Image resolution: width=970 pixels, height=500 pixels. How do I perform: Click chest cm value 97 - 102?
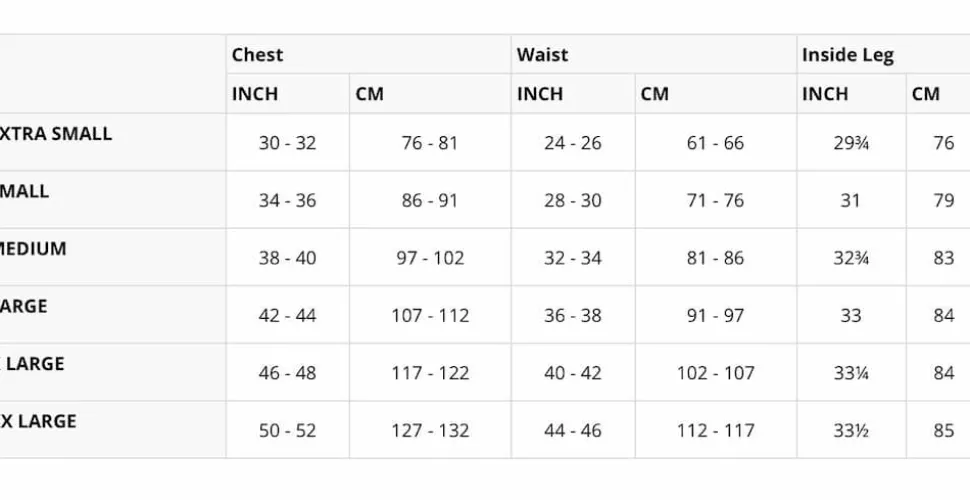[x=430, y=258]
